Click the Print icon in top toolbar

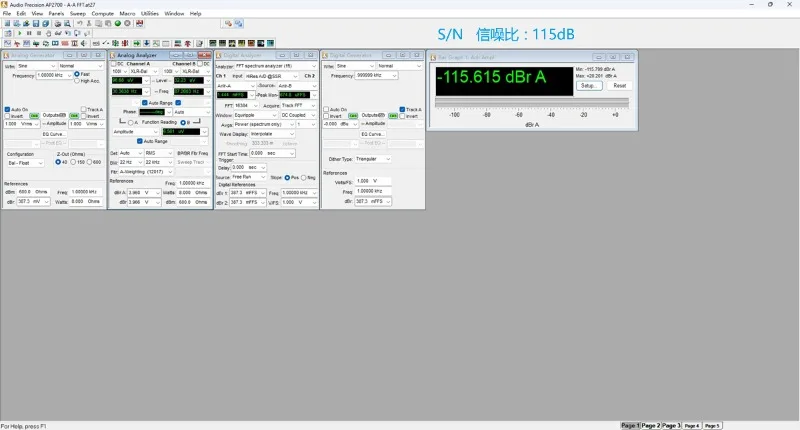pos(58,23)
